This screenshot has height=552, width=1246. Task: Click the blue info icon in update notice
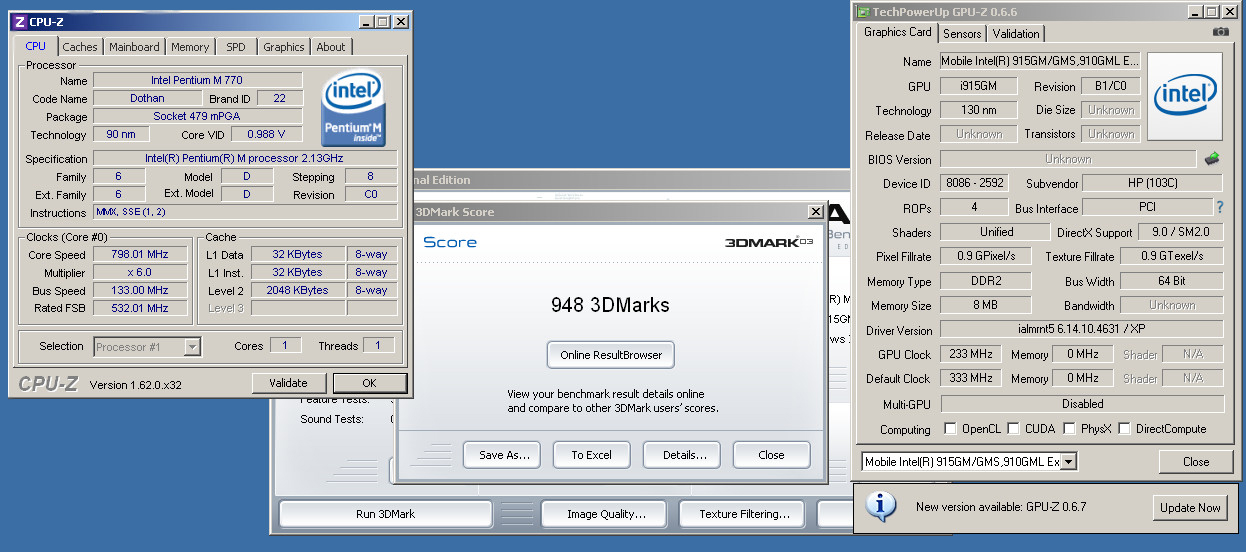tap(880, 505)
